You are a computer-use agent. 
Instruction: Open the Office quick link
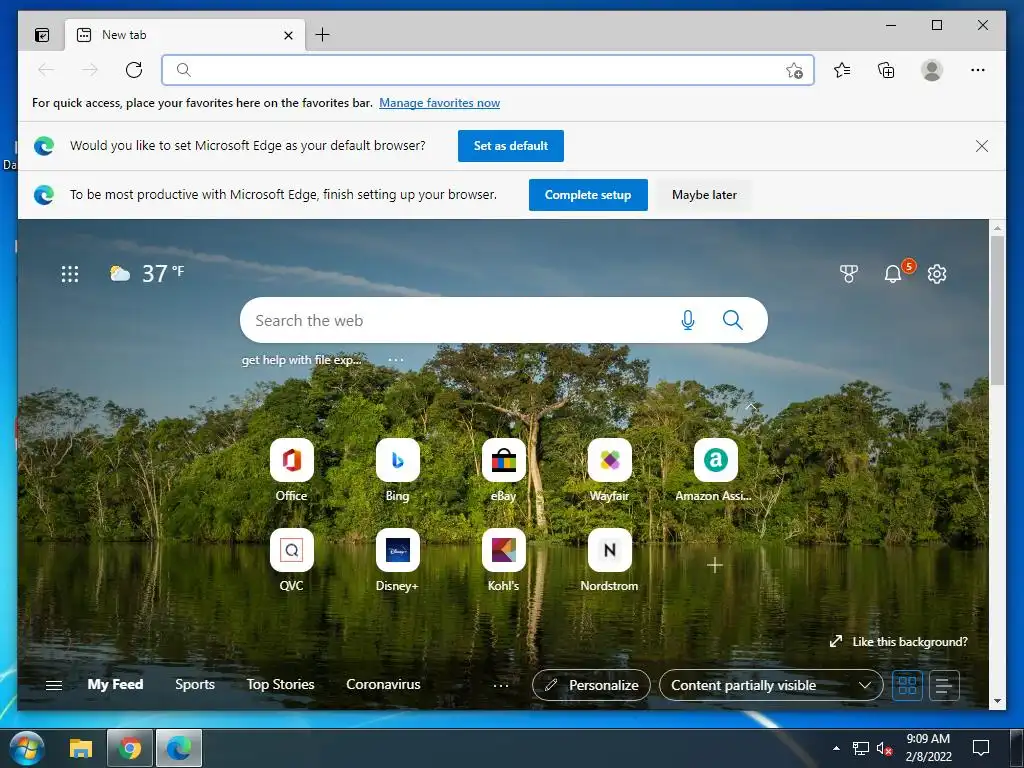291,470
